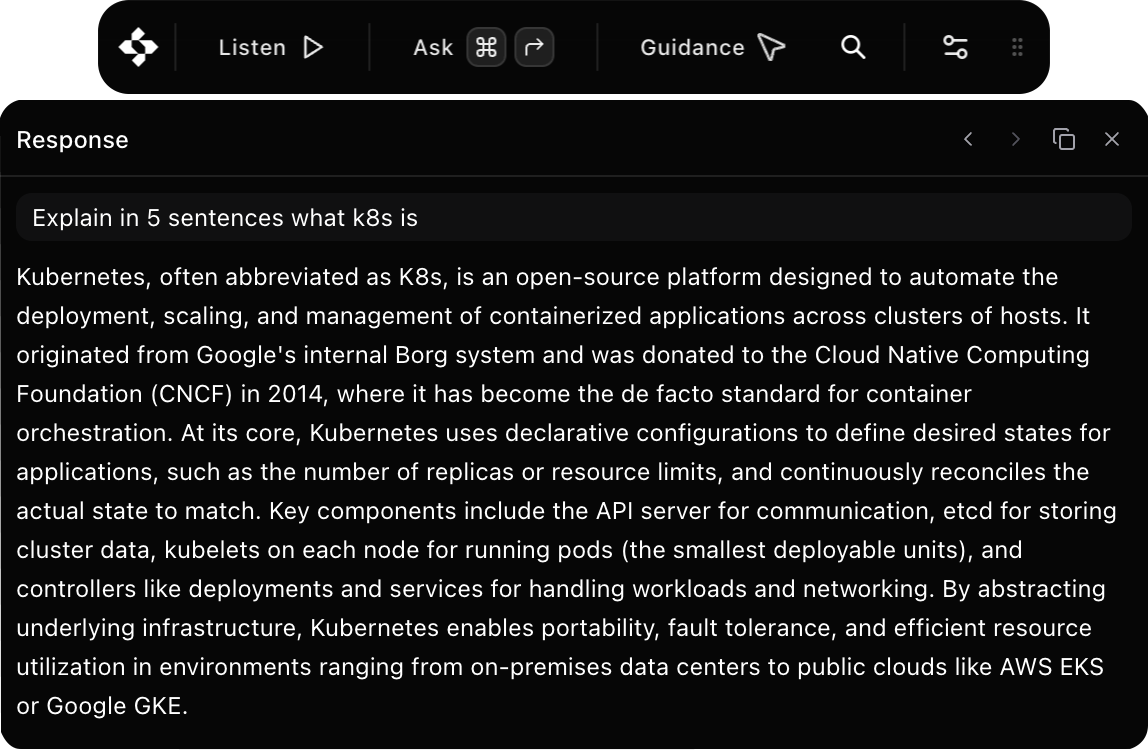Click the cursor pointer icon beside Guidance
Image resolution: width=1148 pixels, height=750 pixels.
point(771,47)
